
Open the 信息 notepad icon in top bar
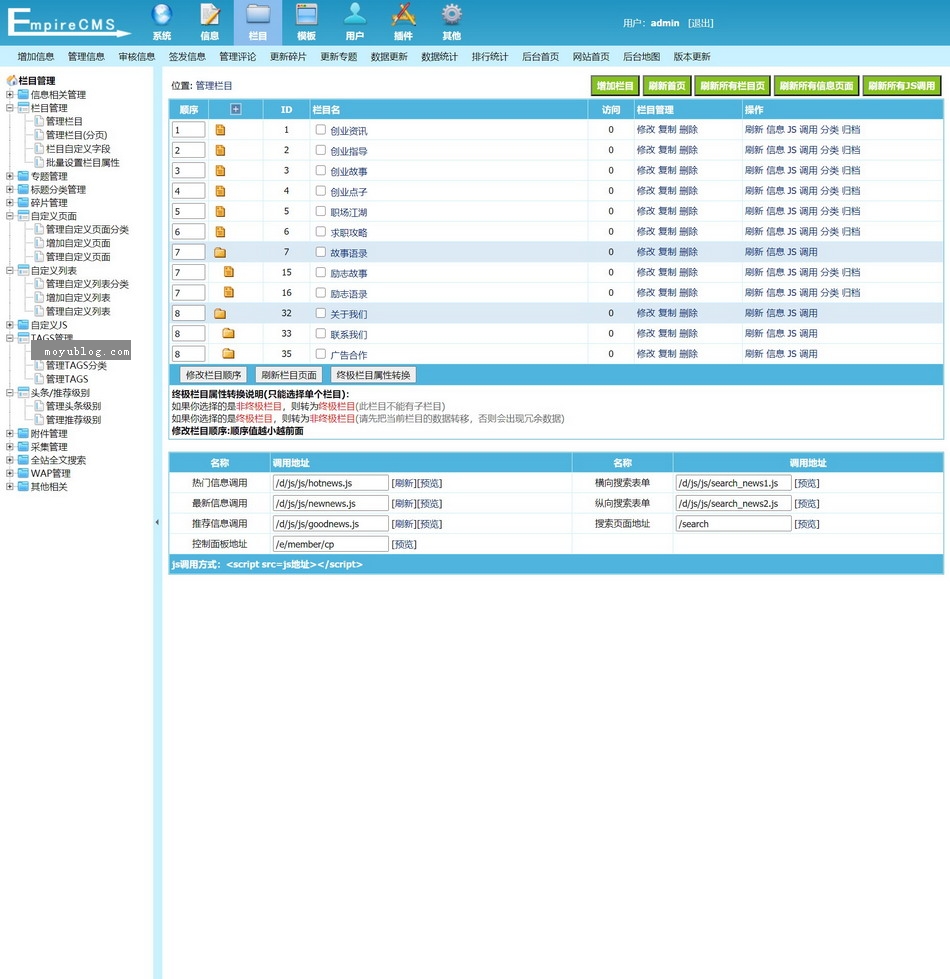click(x=210, y=14)
